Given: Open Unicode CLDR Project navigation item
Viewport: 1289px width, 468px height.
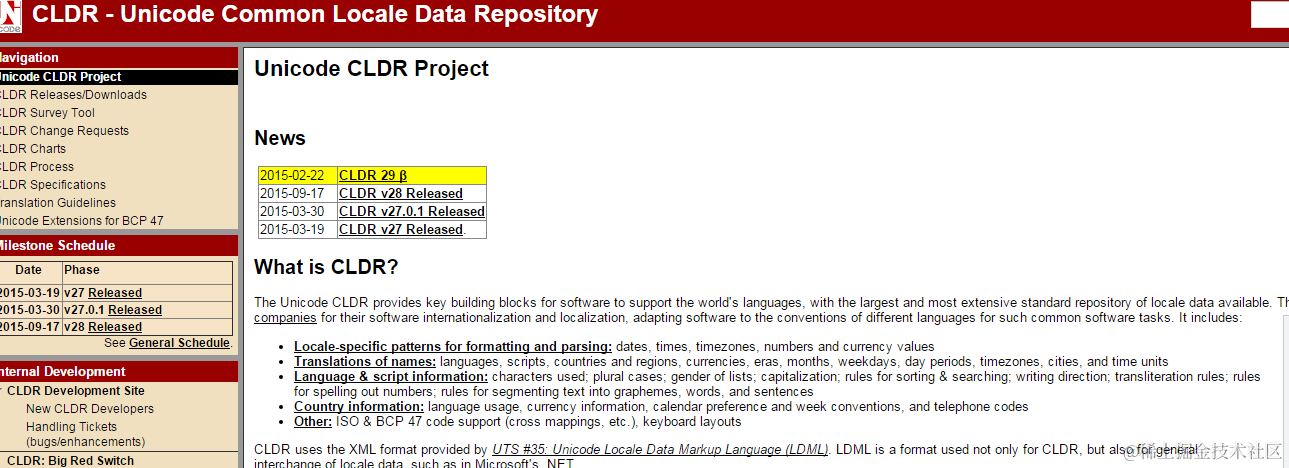Looking at the screenshot, I should (x=59, y=77).
